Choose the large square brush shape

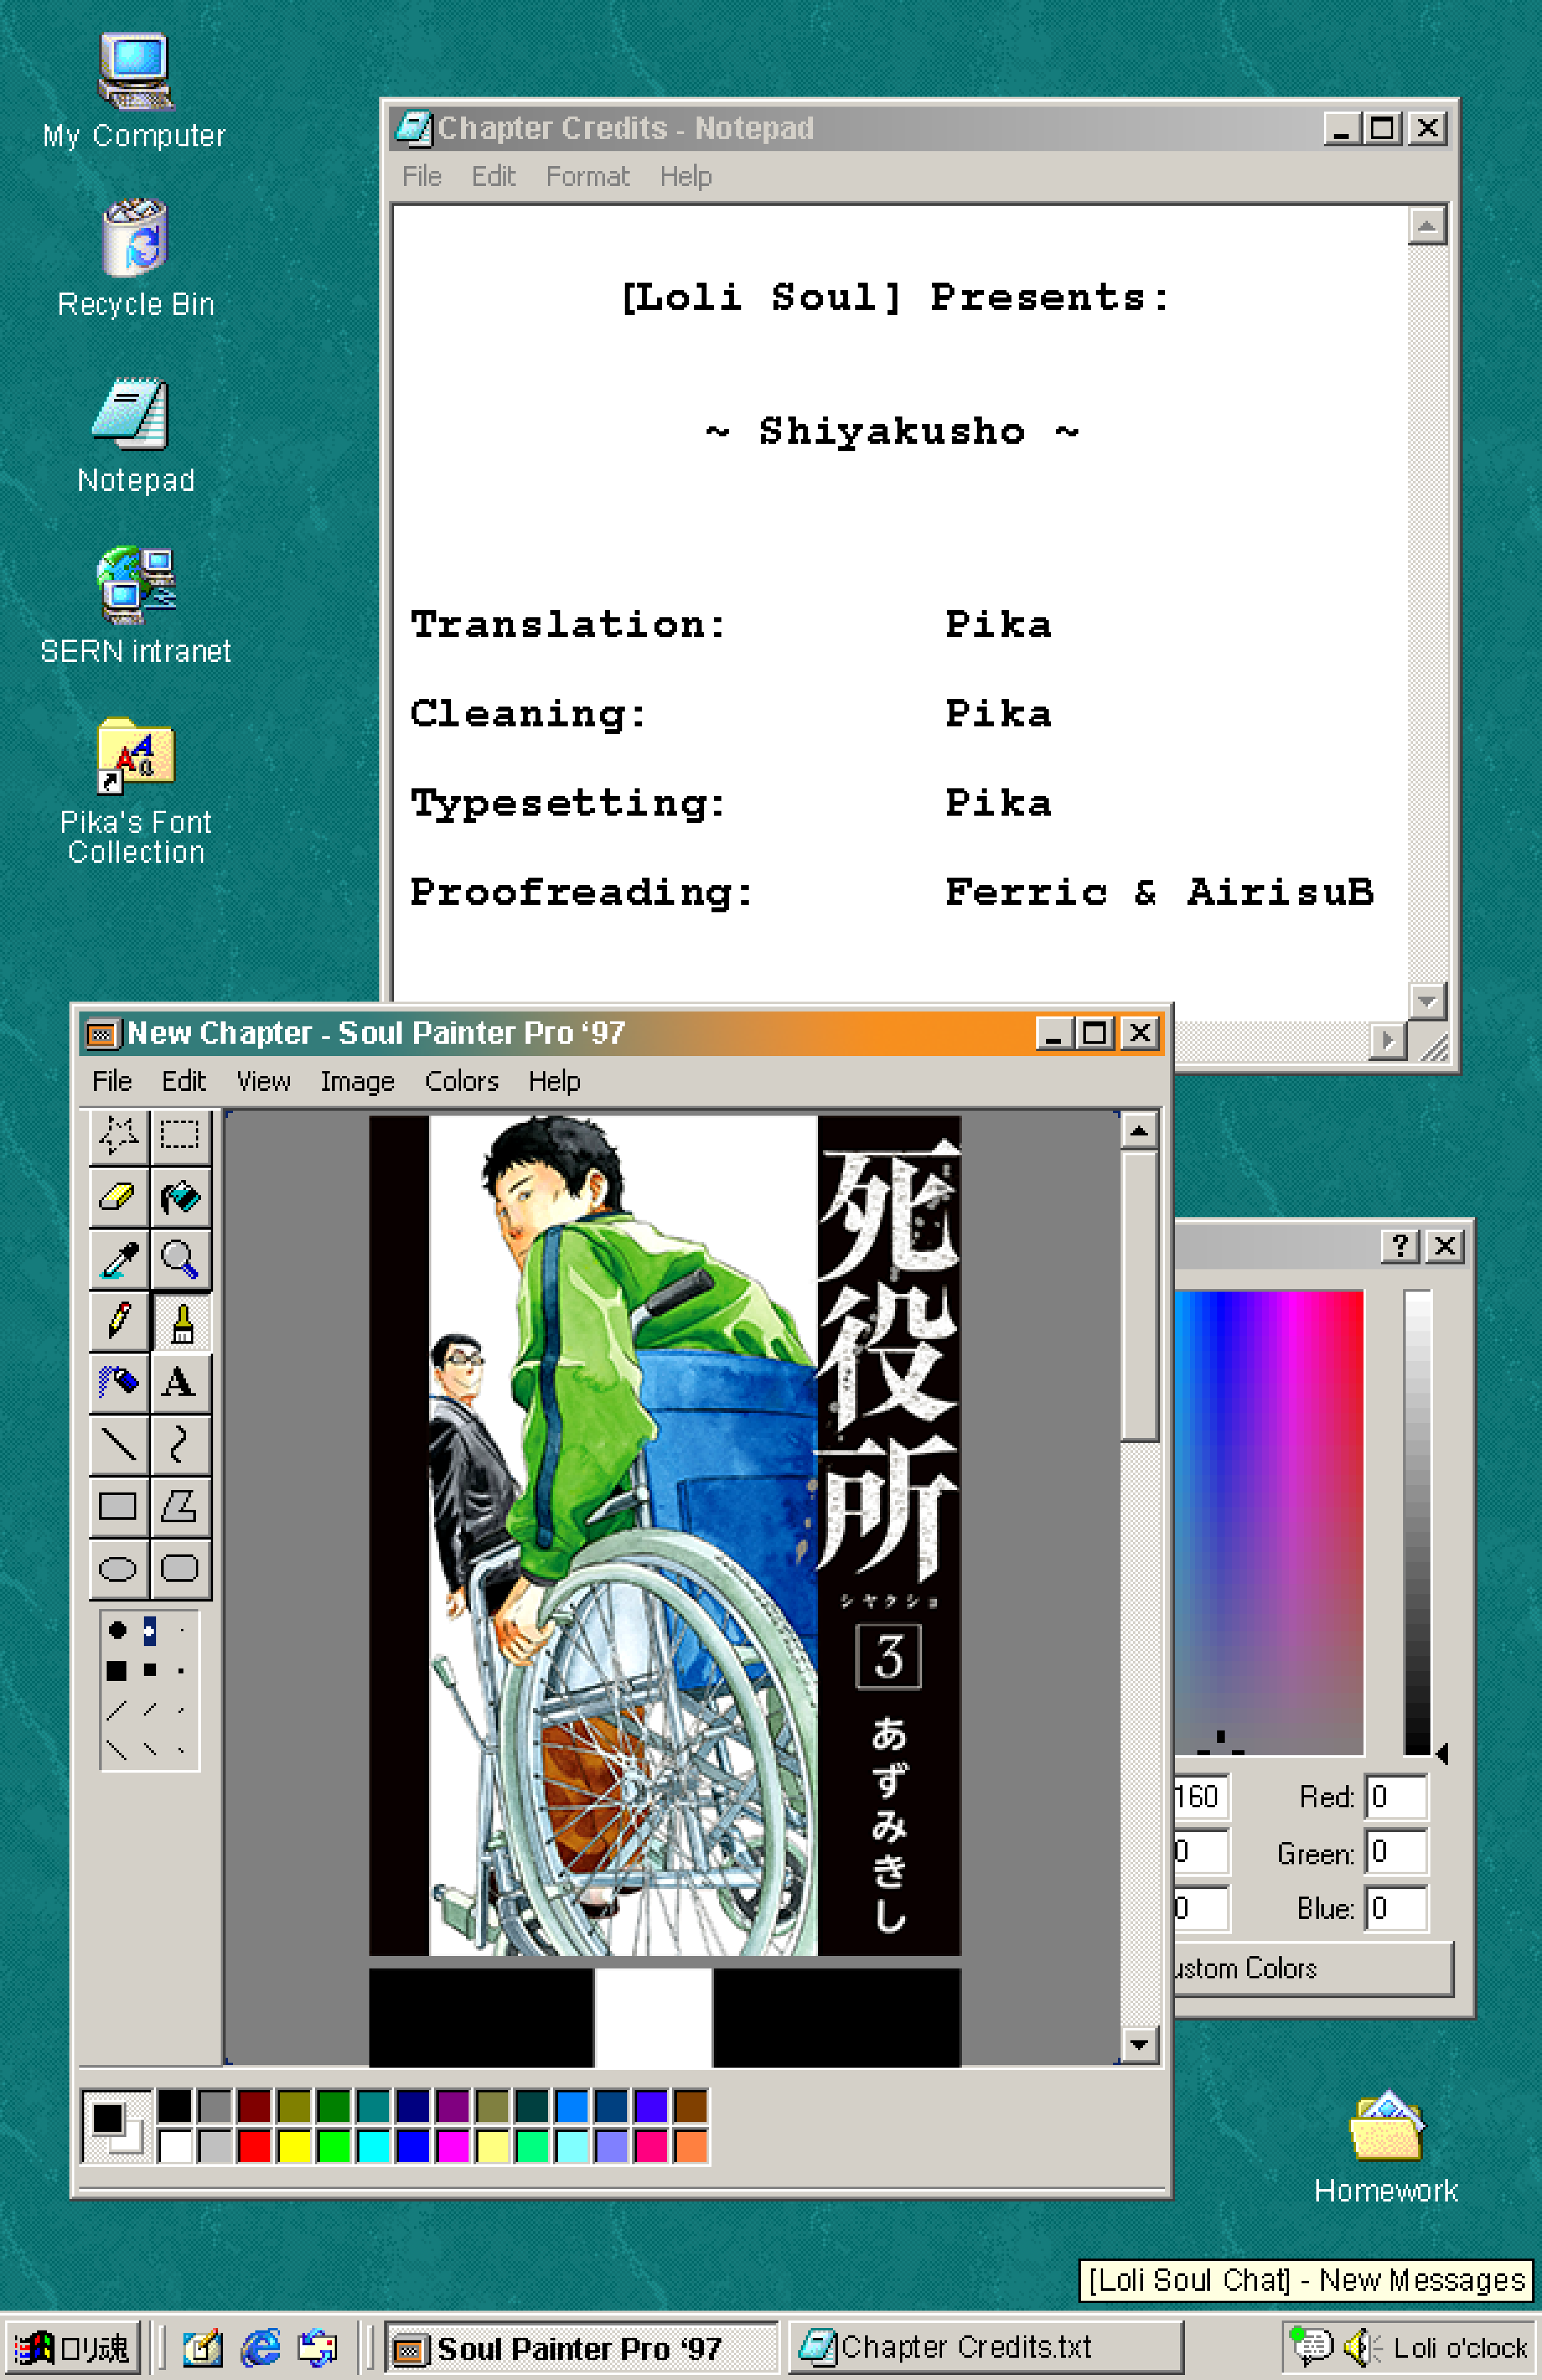click(x=117, y=1670)
